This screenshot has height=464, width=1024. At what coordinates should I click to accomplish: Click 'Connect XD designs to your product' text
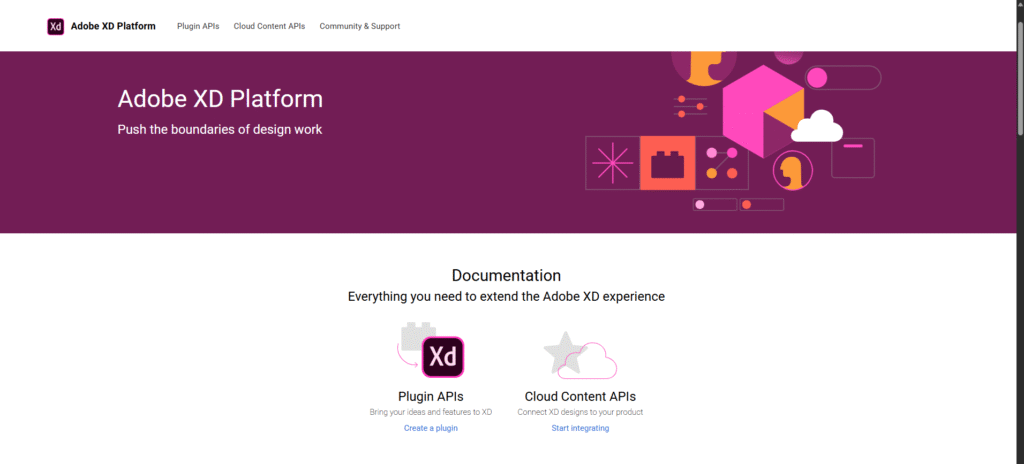580,412
